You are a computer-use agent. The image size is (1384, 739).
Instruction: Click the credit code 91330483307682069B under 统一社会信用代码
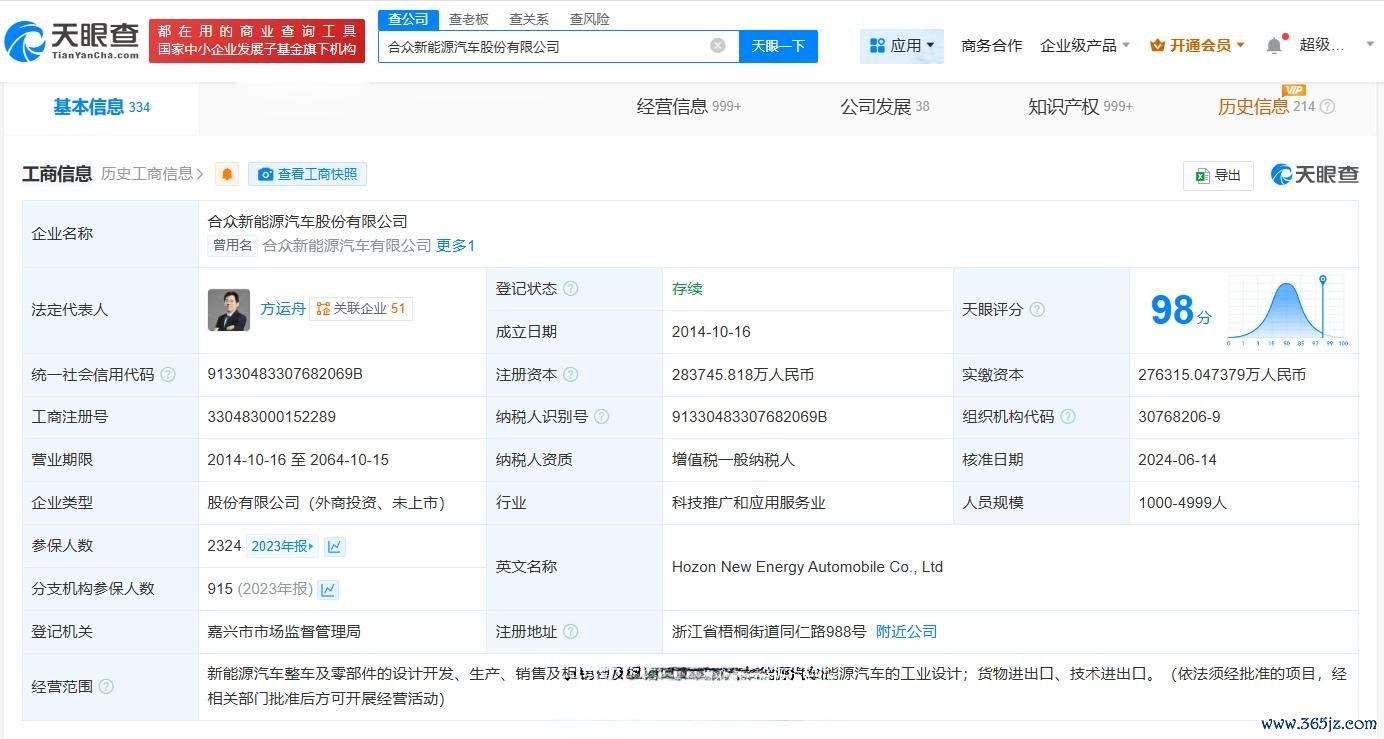[285, 374]
